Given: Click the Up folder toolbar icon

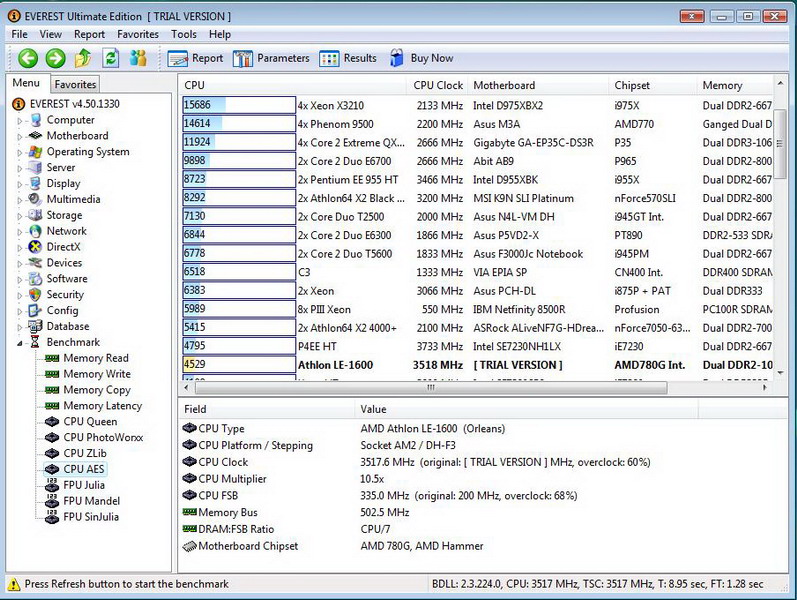Looking at the screenshot, I should tap(84, 59).
